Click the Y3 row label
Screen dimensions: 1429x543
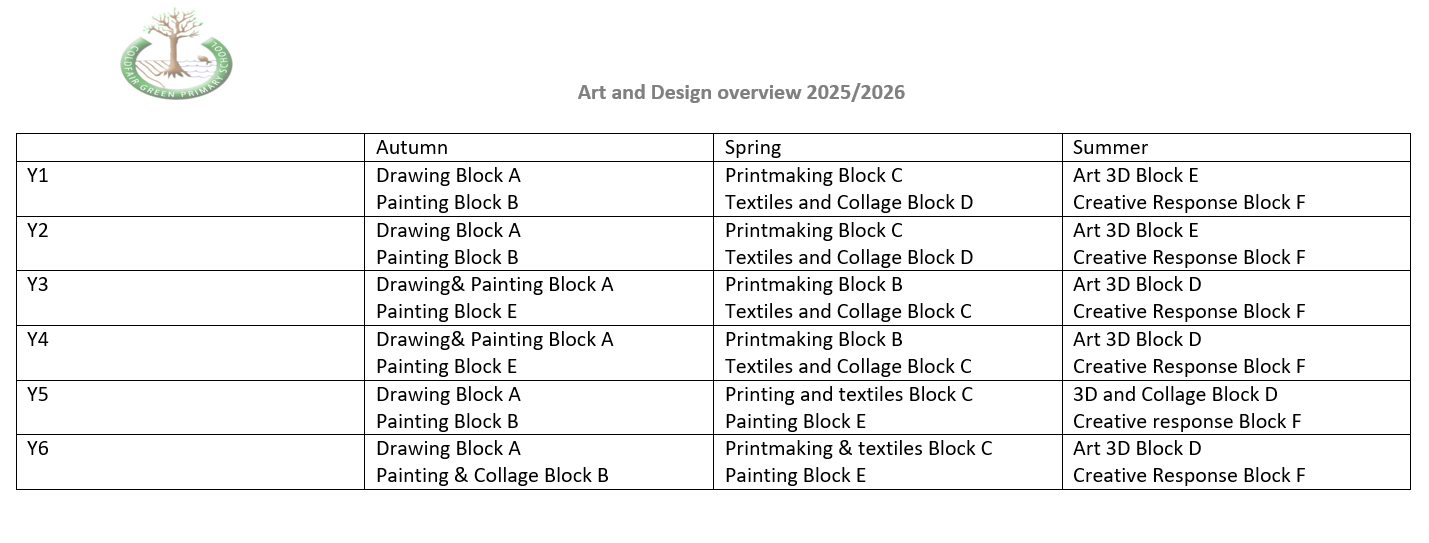[37, 285]
